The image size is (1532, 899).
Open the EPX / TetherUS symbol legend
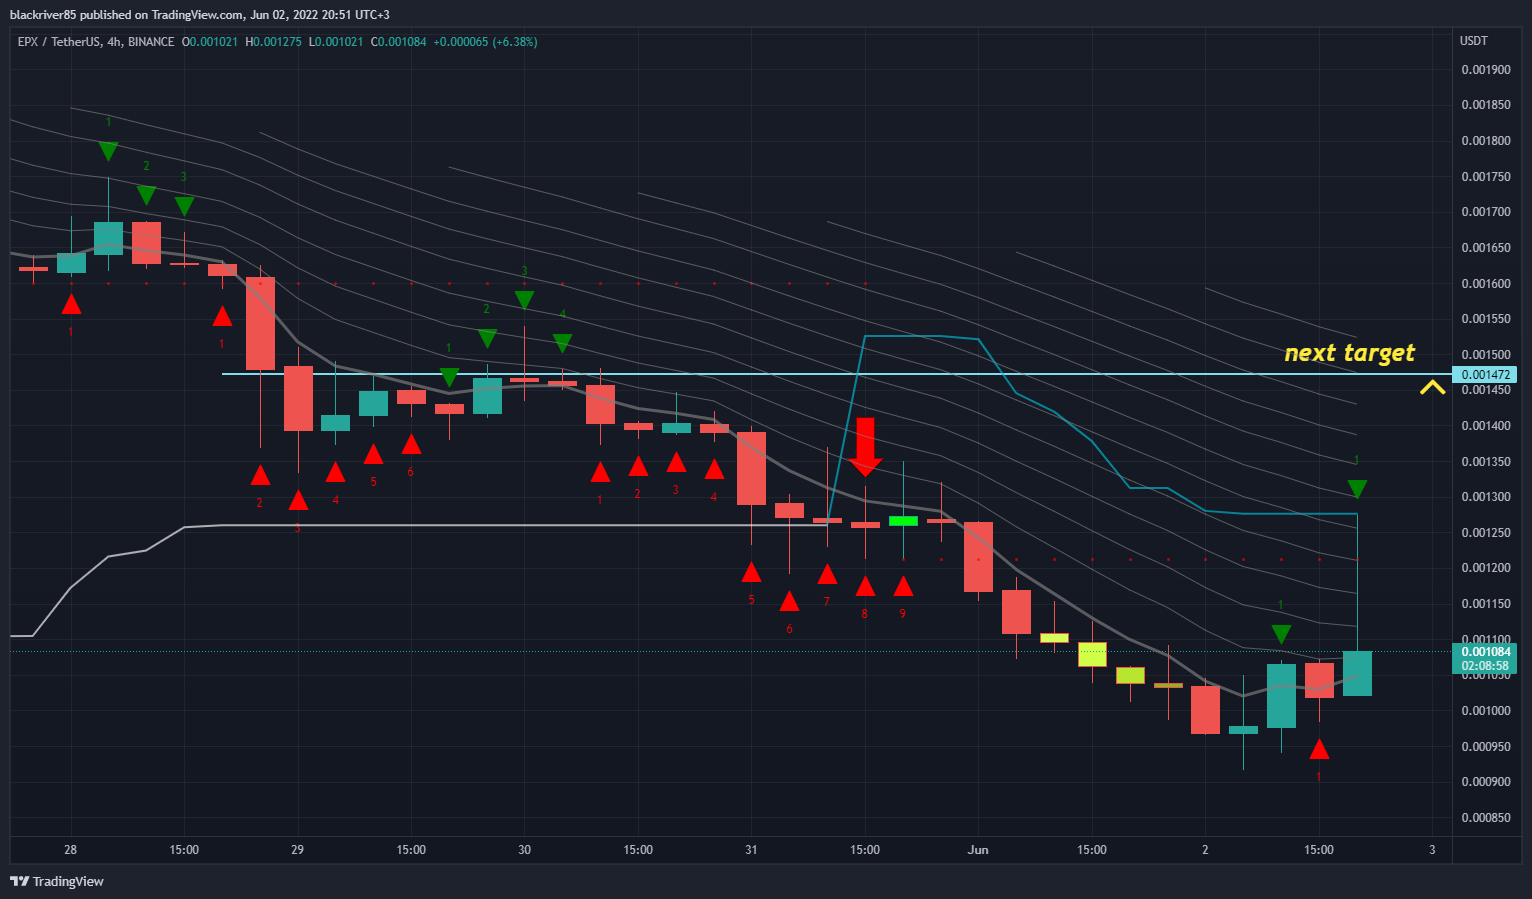[95, 42]
